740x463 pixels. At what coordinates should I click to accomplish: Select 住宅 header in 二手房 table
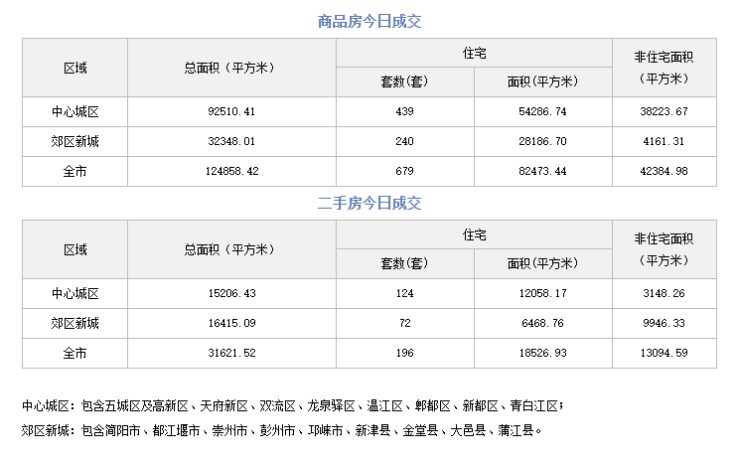coord(474,235)
